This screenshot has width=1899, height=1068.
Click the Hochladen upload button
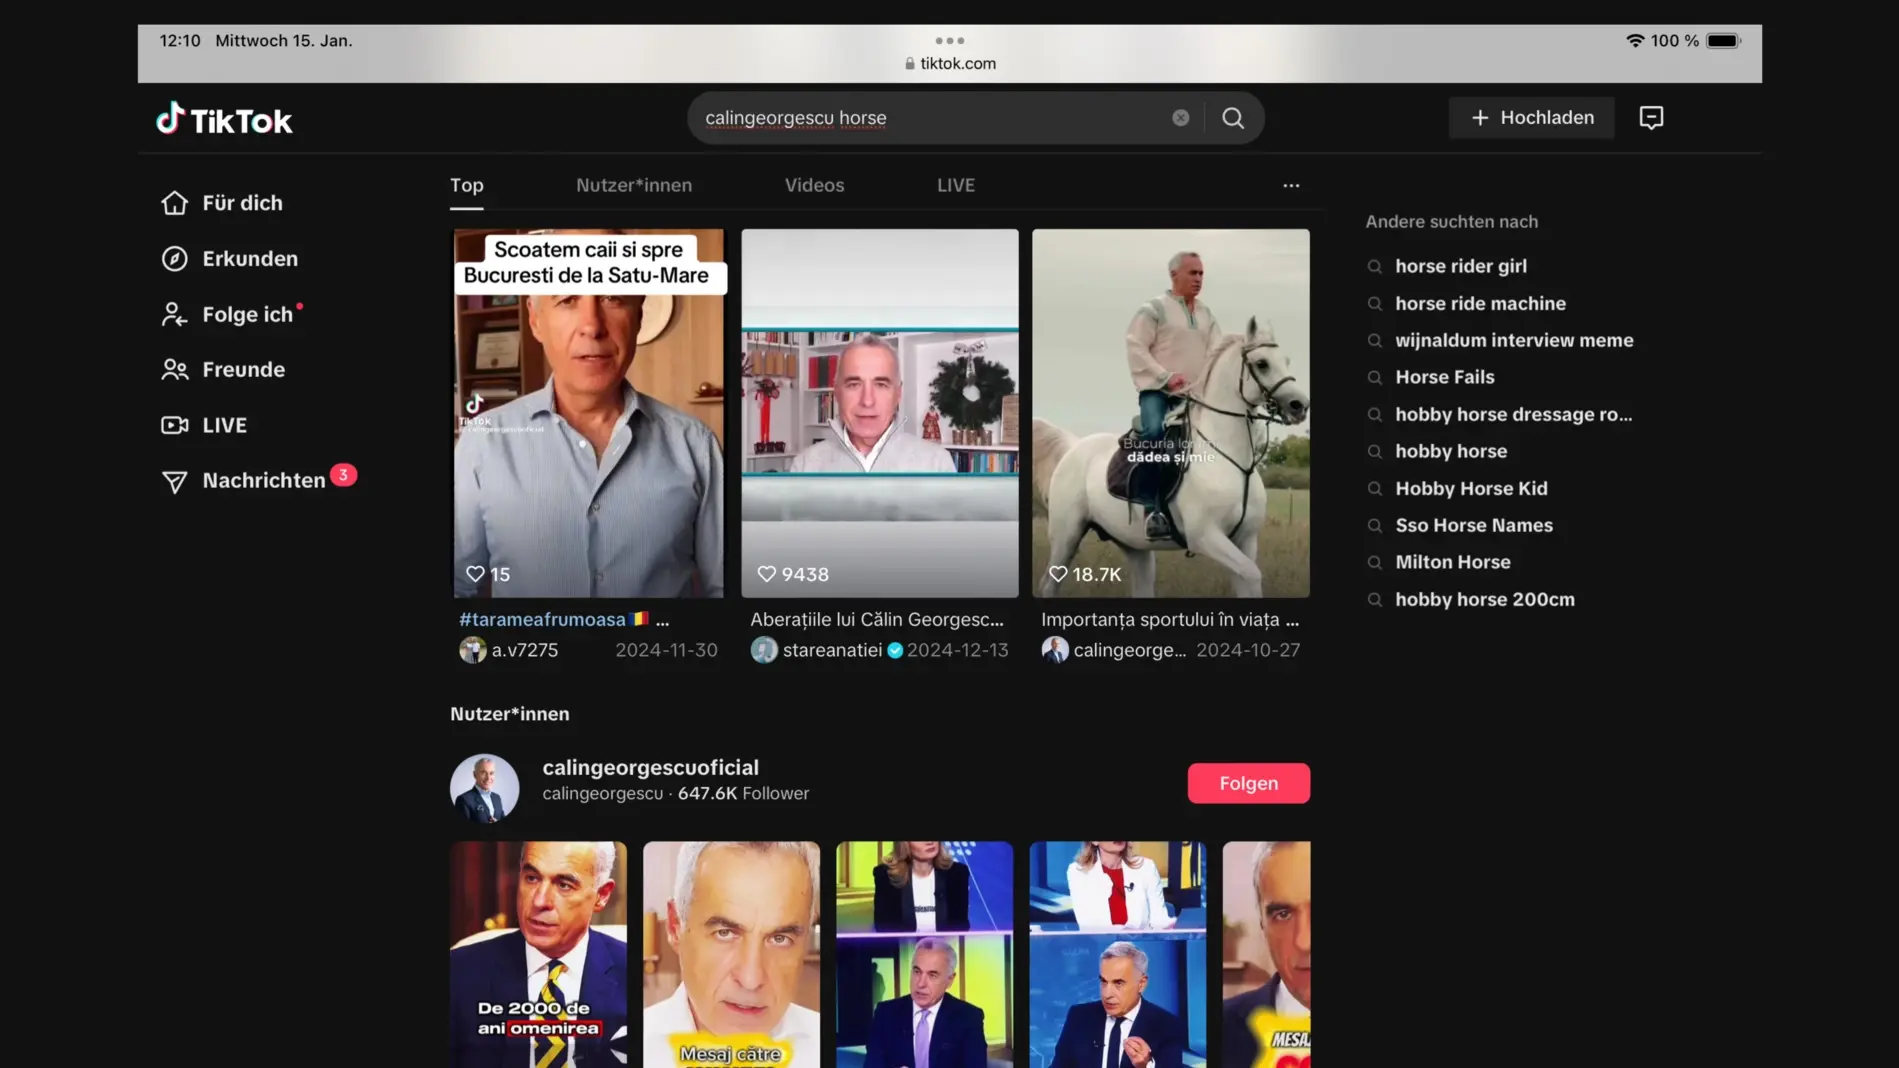pyautogui.click(x=1531, y=118)
